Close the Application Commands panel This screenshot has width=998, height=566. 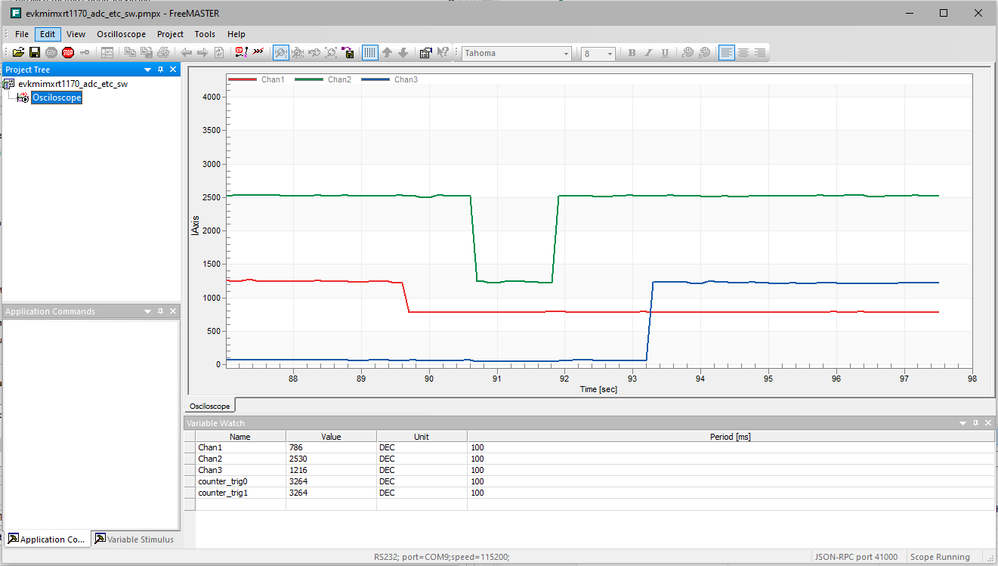pos(173,311)
